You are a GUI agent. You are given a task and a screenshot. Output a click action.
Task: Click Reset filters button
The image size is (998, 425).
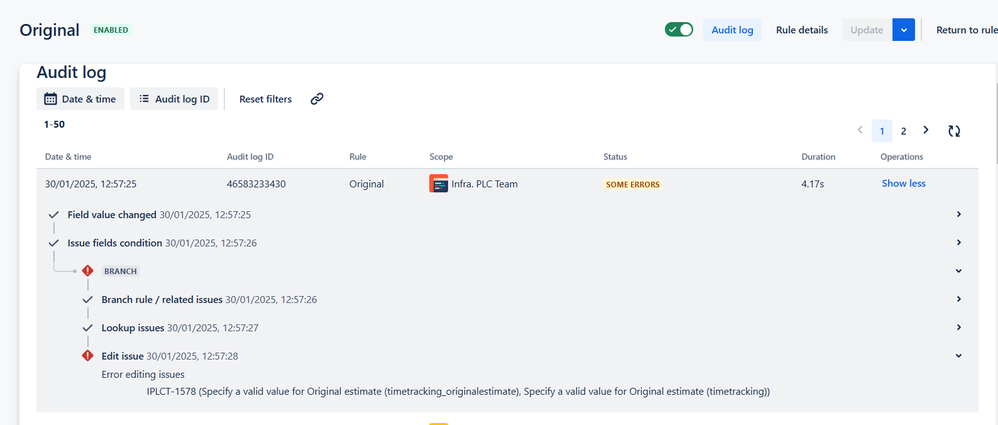tap(265, 99)
